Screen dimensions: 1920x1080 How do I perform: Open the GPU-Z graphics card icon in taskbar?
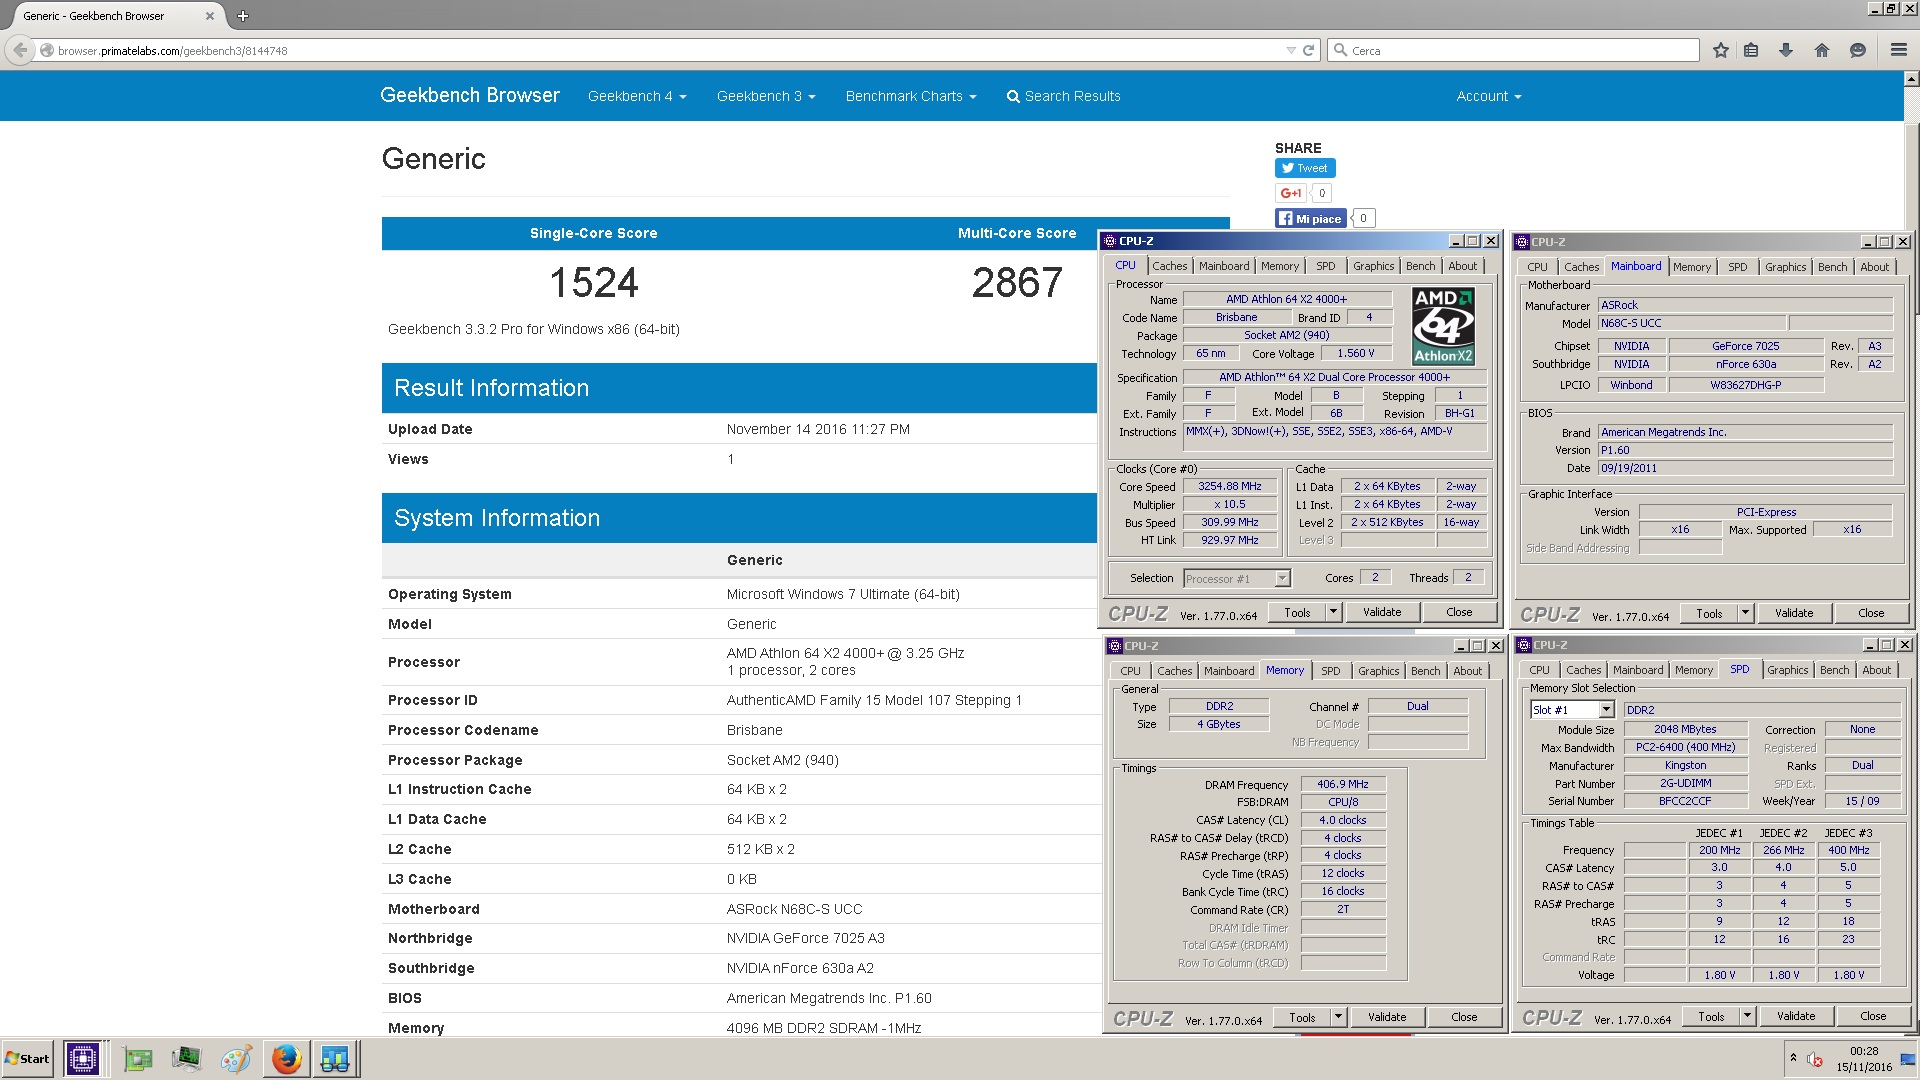[x=138, y=1058]
